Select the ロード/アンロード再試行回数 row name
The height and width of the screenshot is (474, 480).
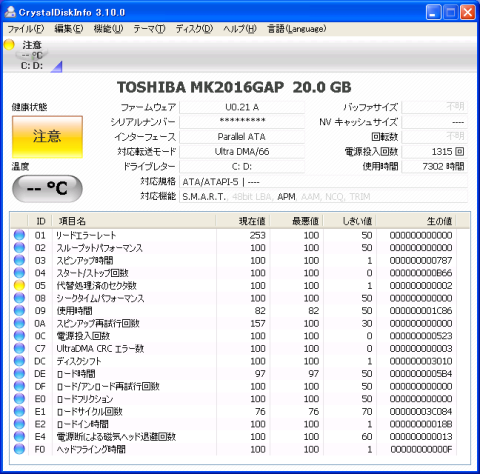coord(108,386)
